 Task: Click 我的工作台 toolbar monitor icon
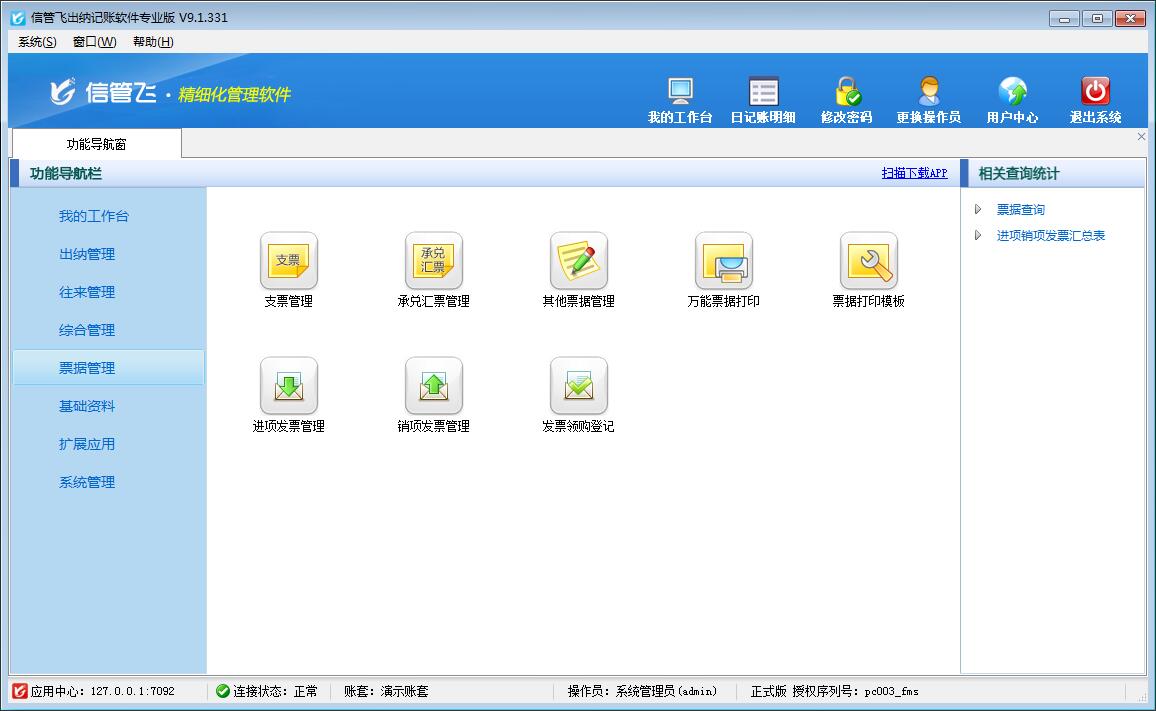680,92
